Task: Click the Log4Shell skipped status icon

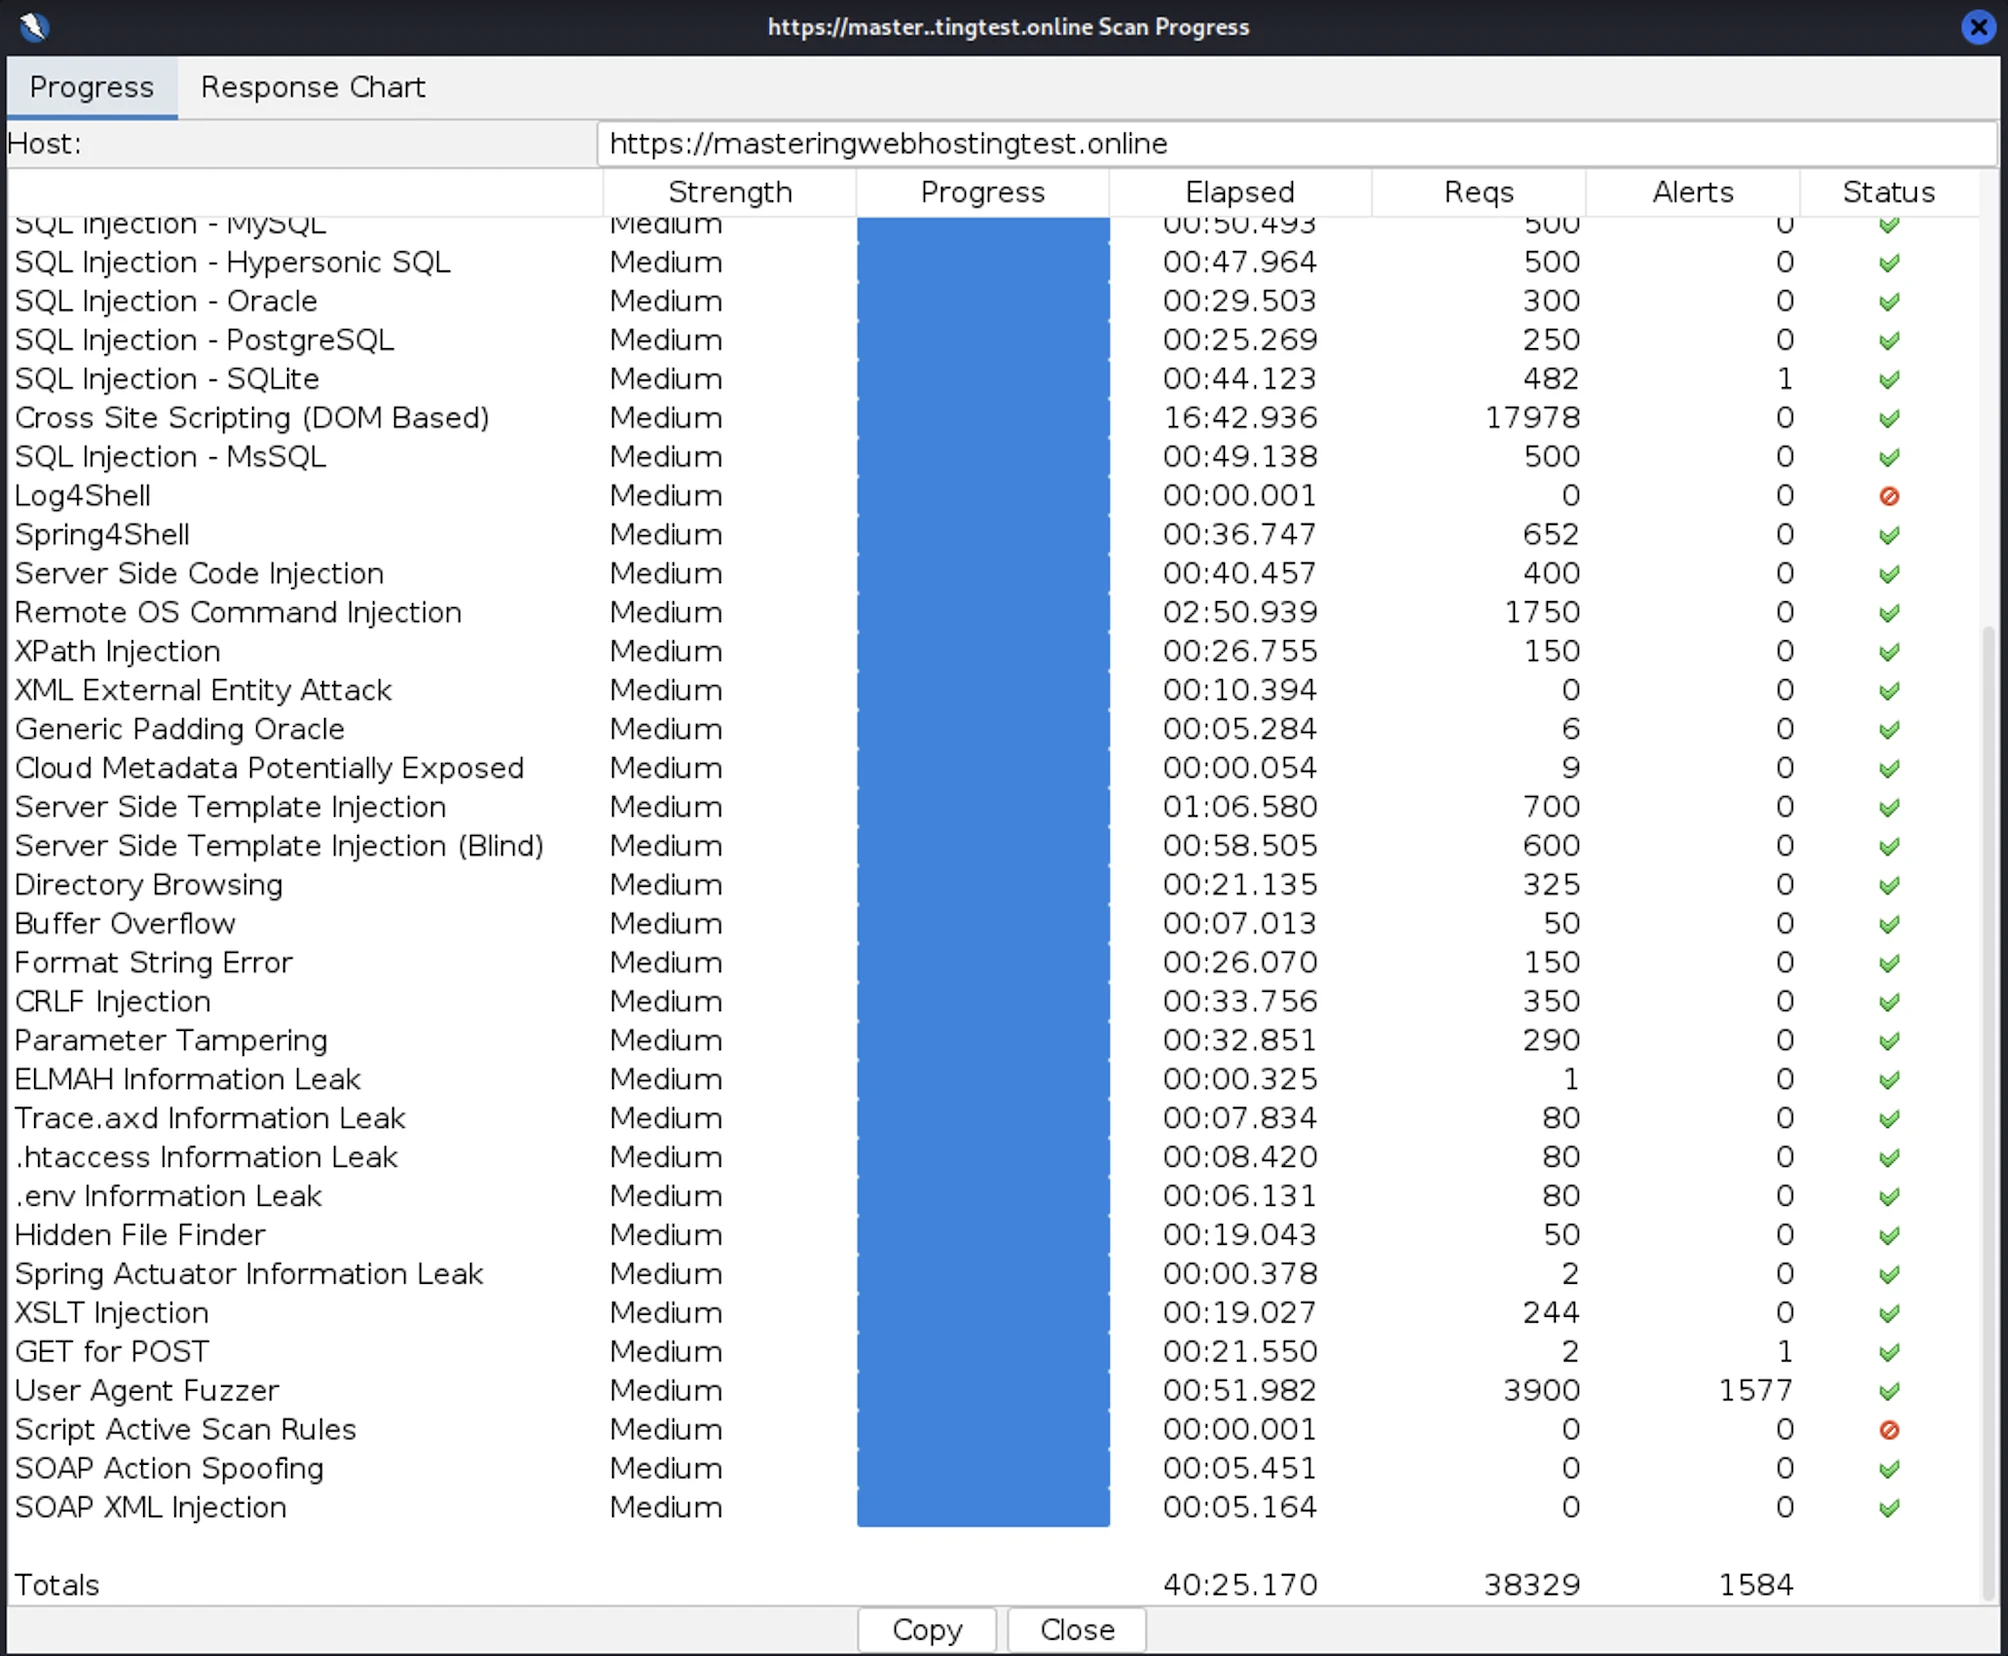Action: coord(1888,496)
